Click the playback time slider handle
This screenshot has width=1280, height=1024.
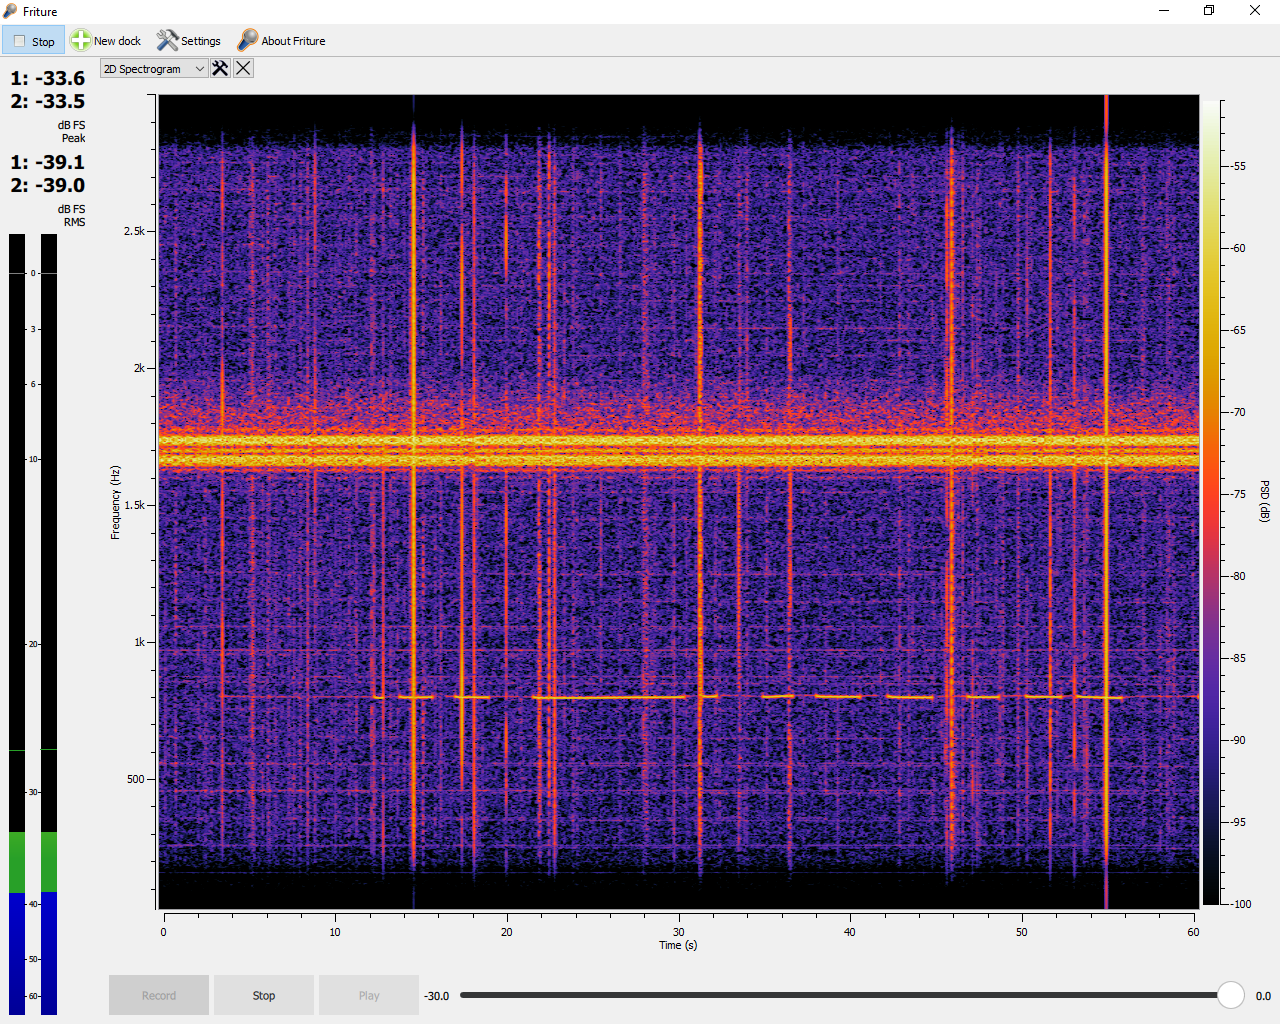click(x=1230, y=995)
